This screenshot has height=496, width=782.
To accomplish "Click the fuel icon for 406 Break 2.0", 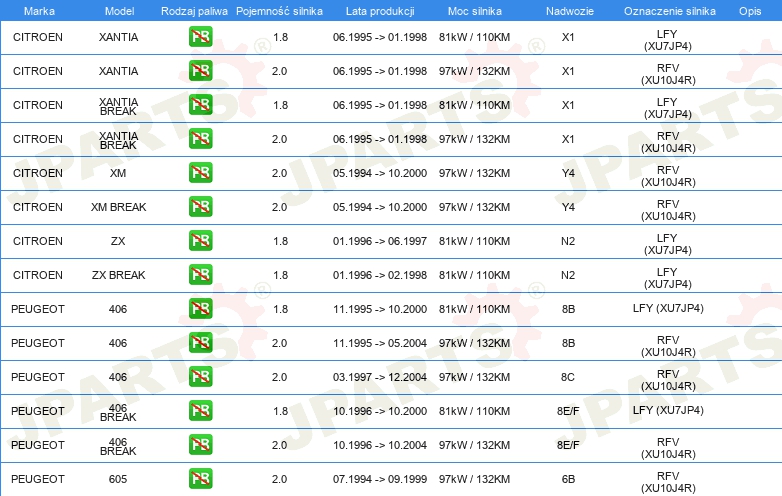I will (x=200, y=445).
